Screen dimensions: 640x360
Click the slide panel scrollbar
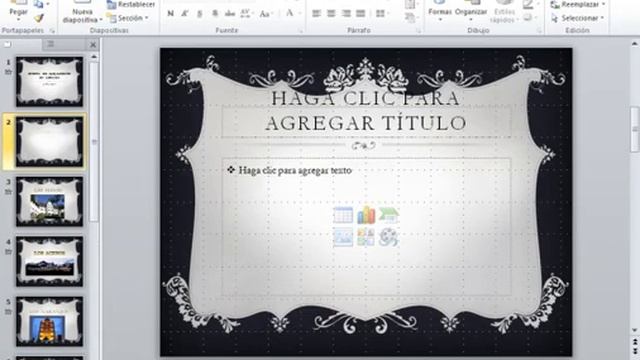coord(94,142)
